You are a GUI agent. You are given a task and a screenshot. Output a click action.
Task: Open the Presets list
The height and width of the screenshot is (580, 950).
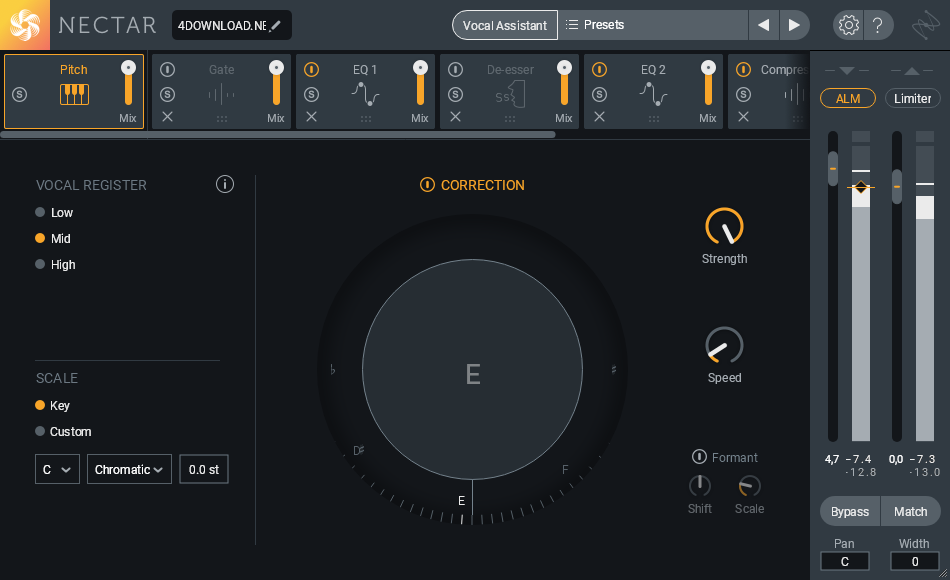pos(652,25)
